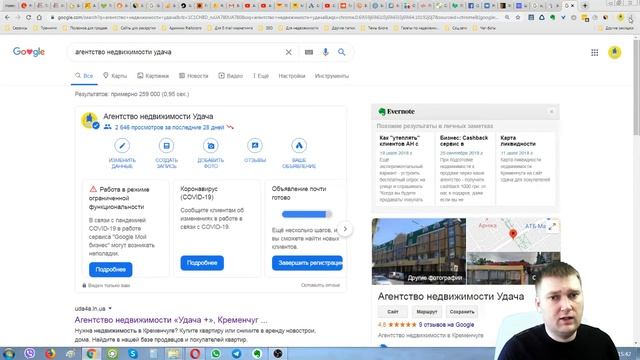The width and height of the screenshot is (640, 360).
Task: Open the Инструменты search tools
Action: (332, 76)
